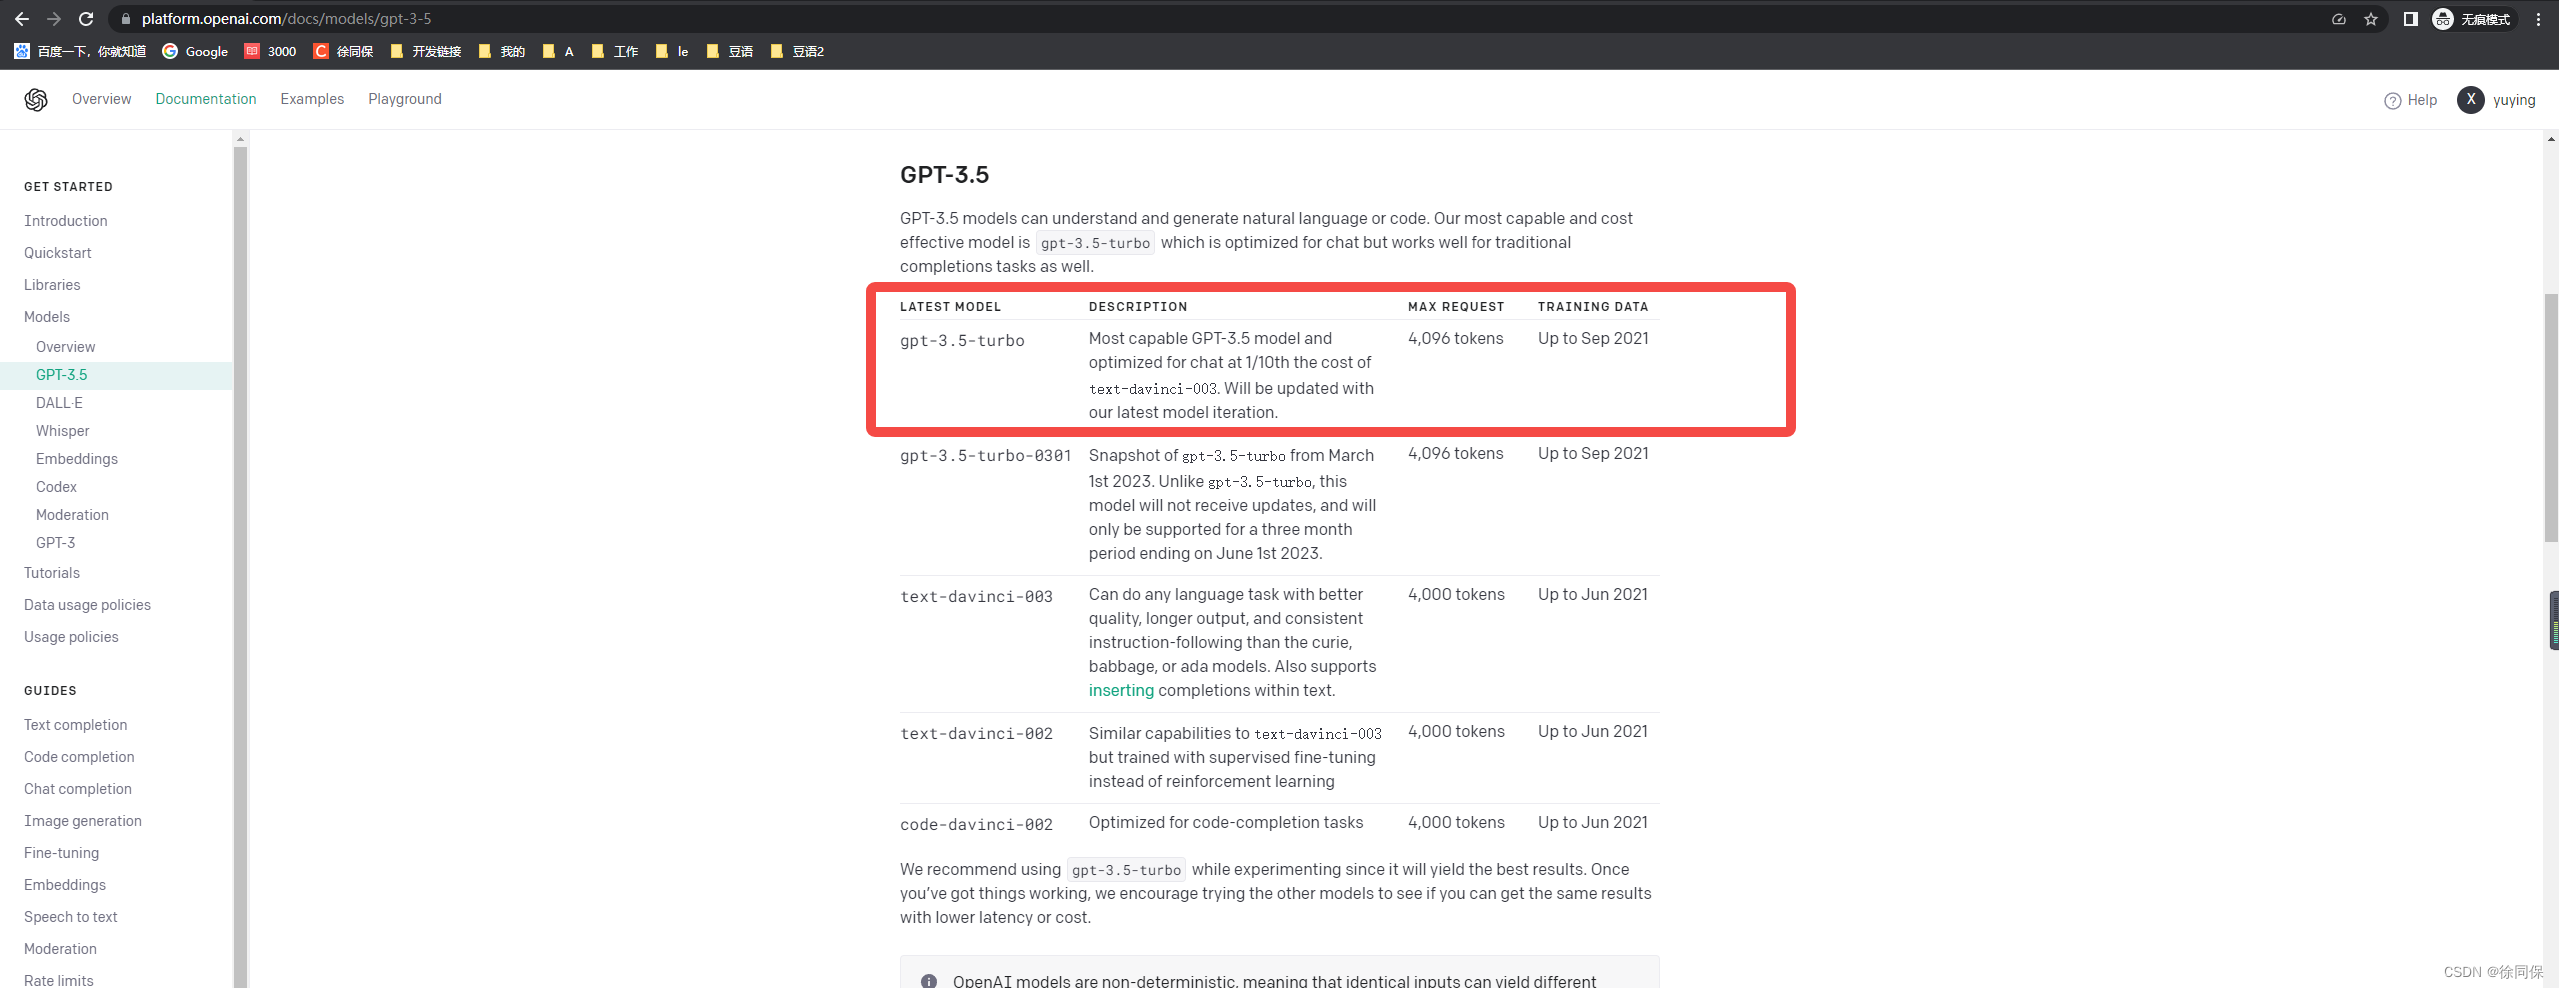
Task: Open Whisper sidebar item
Action: pos(63,431)
